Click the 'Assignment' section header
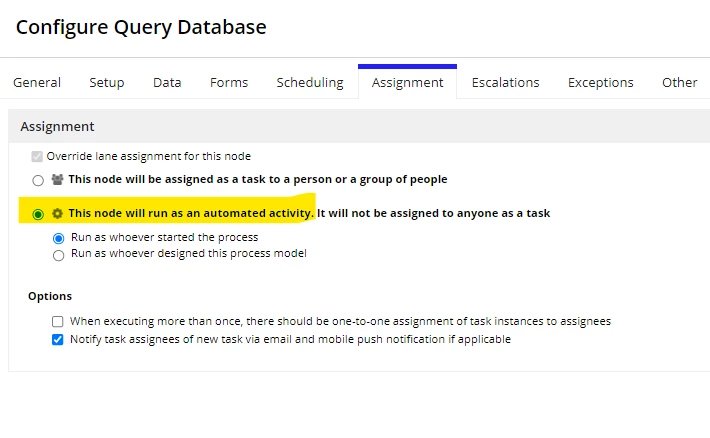 pos(58,126)
